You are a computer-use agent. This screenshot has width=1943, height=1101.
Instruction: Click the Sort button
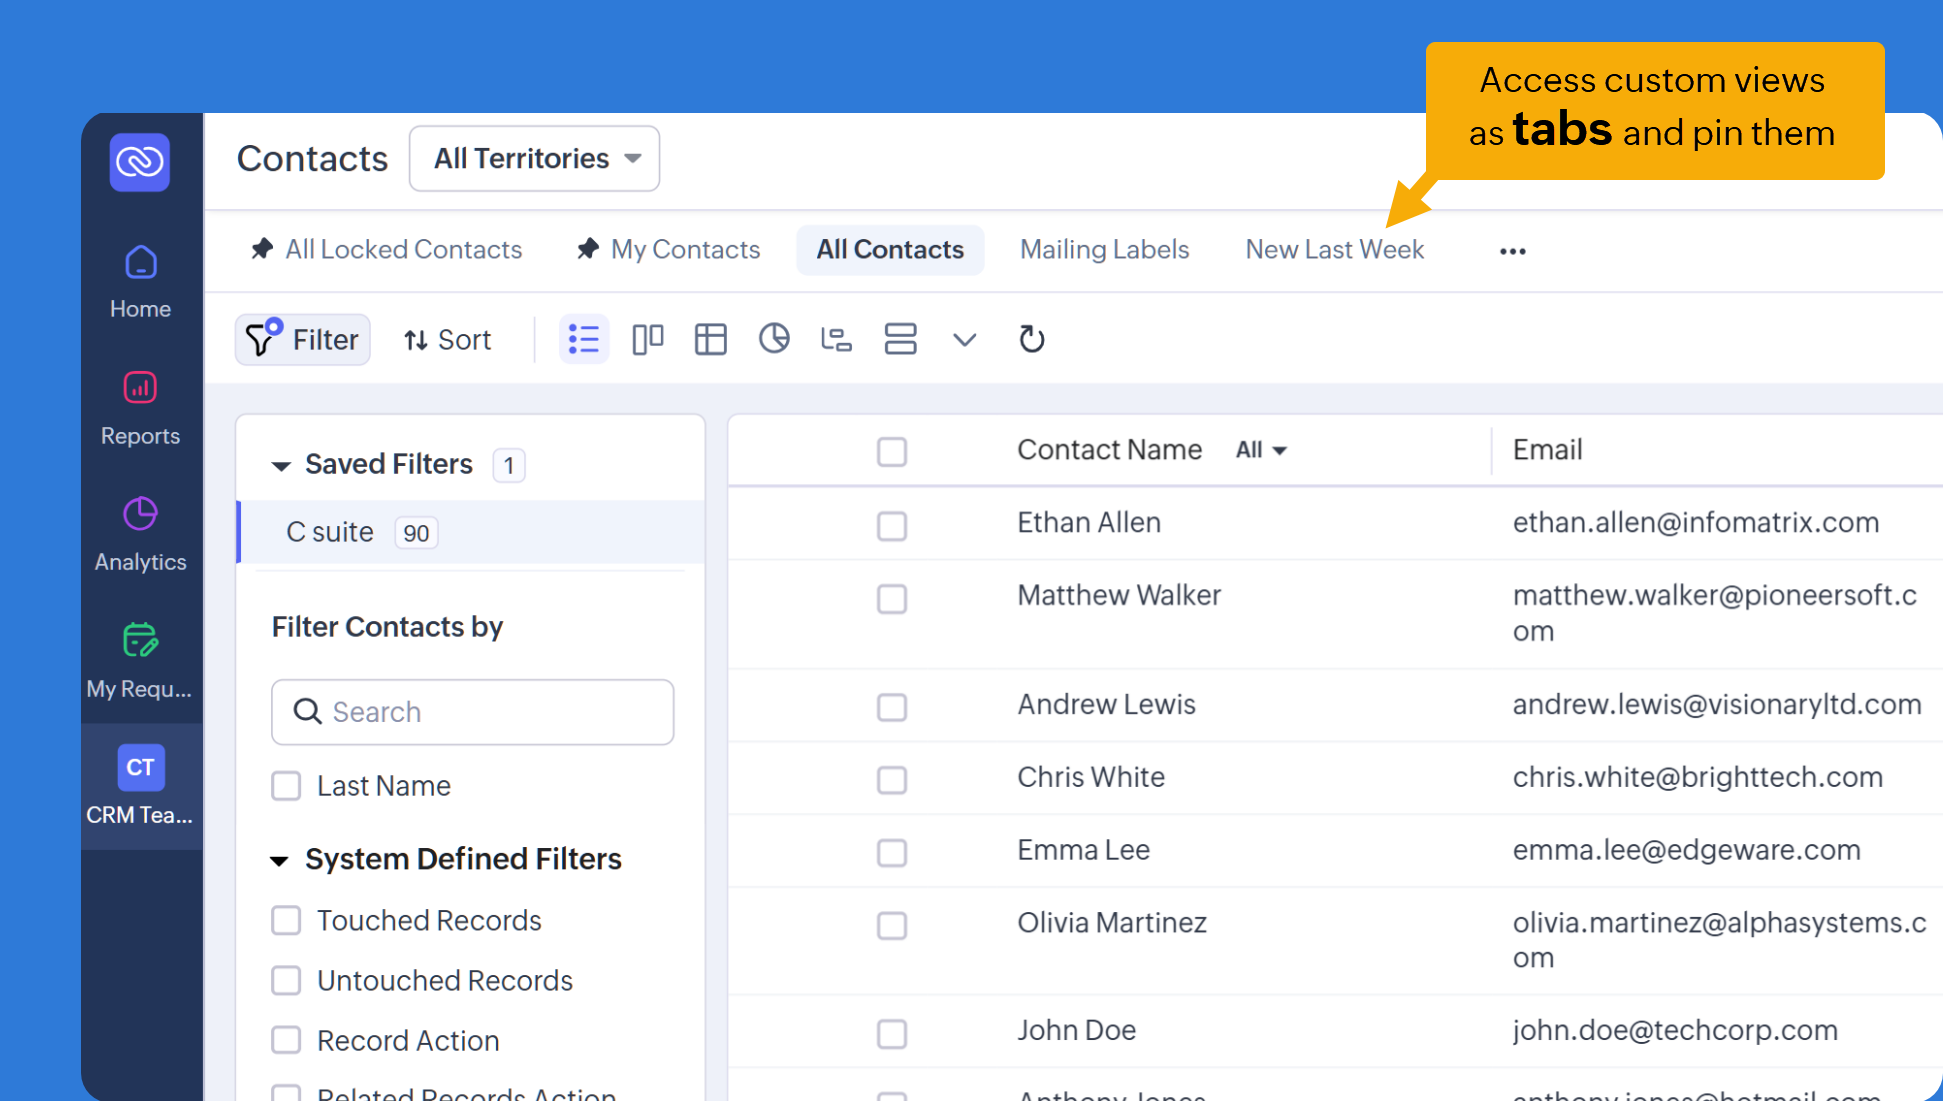(x=448, y=340)
